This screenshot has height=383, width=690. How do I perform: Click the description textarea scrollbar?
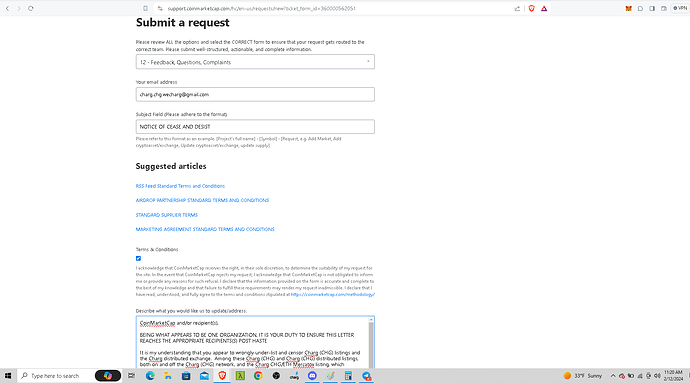(371, 342)
